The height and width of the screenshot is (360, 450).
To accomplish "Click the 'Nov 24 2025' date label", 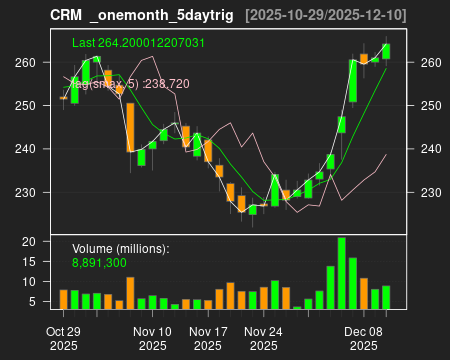I will click(x=263, y=339).
